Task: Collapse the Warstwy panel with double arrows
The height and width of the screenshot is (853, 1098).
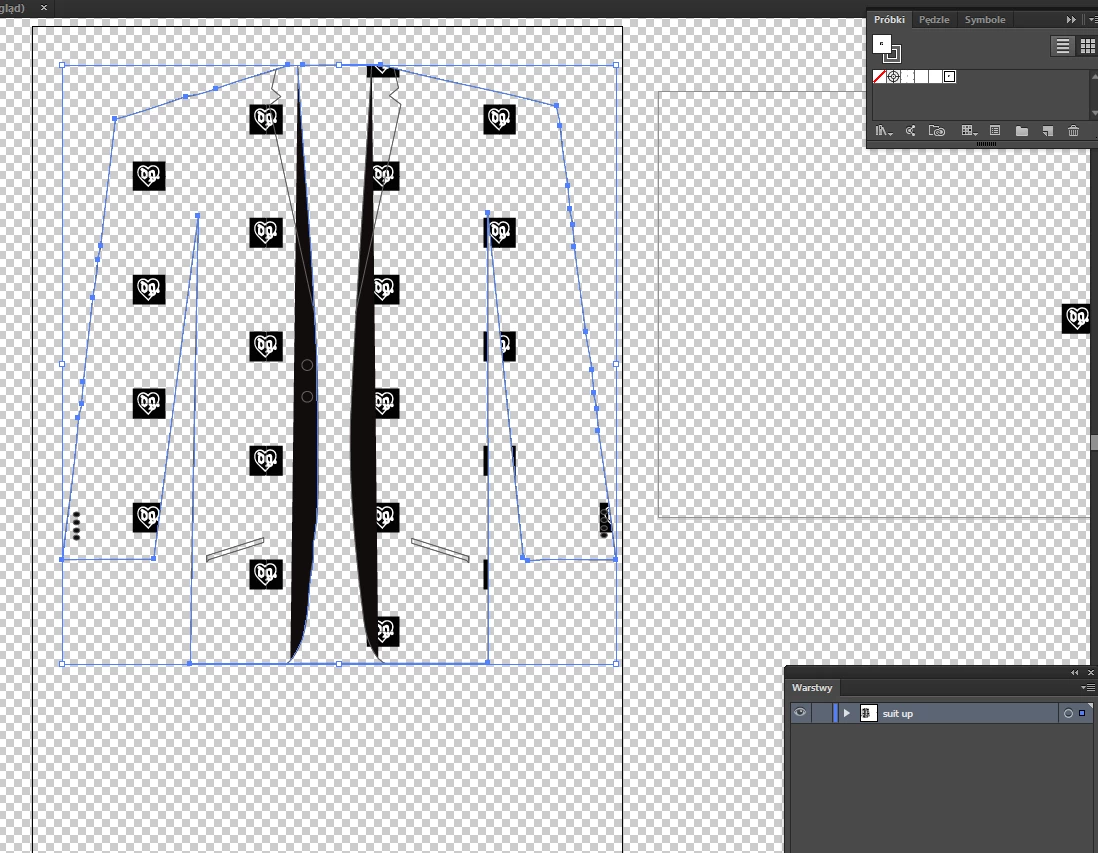Action: pos(1074,672)
